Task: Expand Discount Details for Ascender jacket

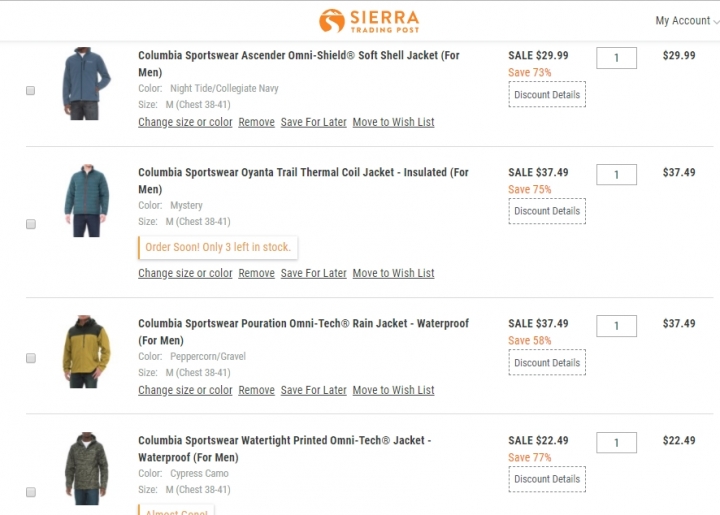Action: (547, 95)
